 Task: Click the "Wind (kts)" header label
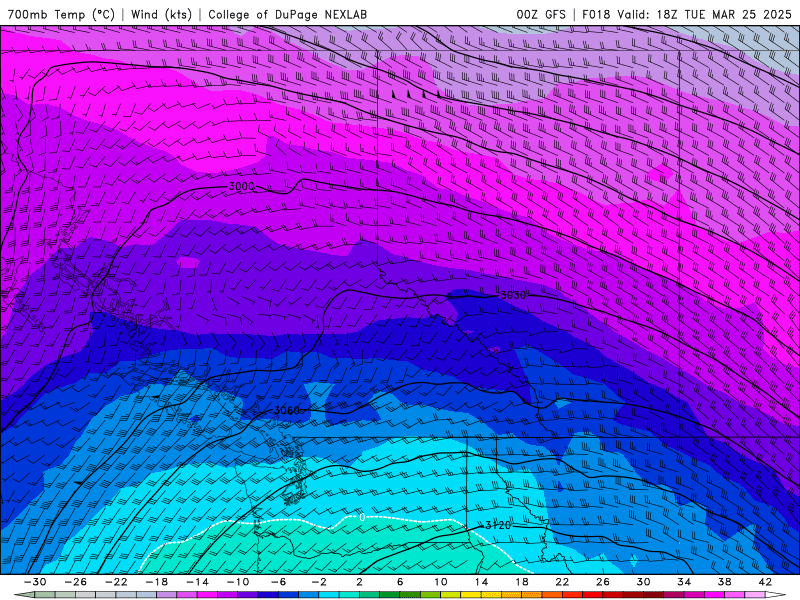coord(161,14)
